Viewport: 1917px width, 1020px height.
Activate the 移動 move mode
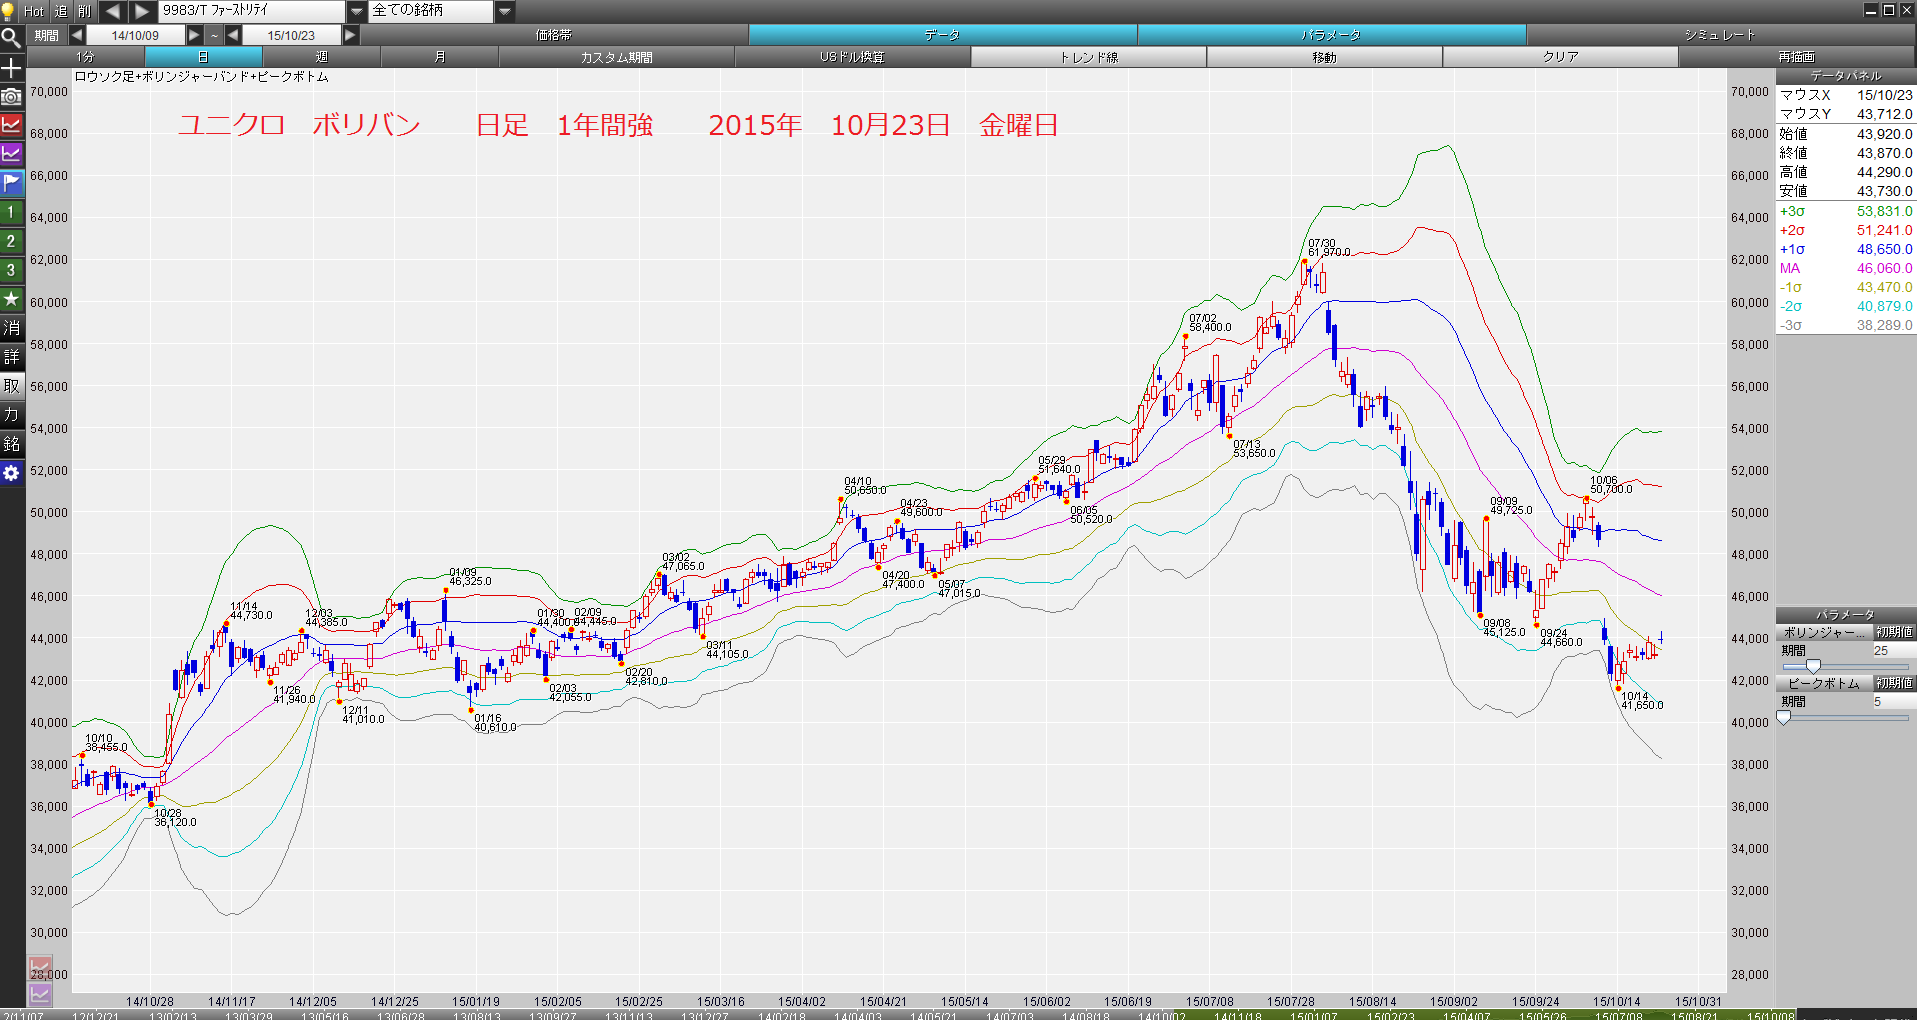click(x=1325, y=57)
